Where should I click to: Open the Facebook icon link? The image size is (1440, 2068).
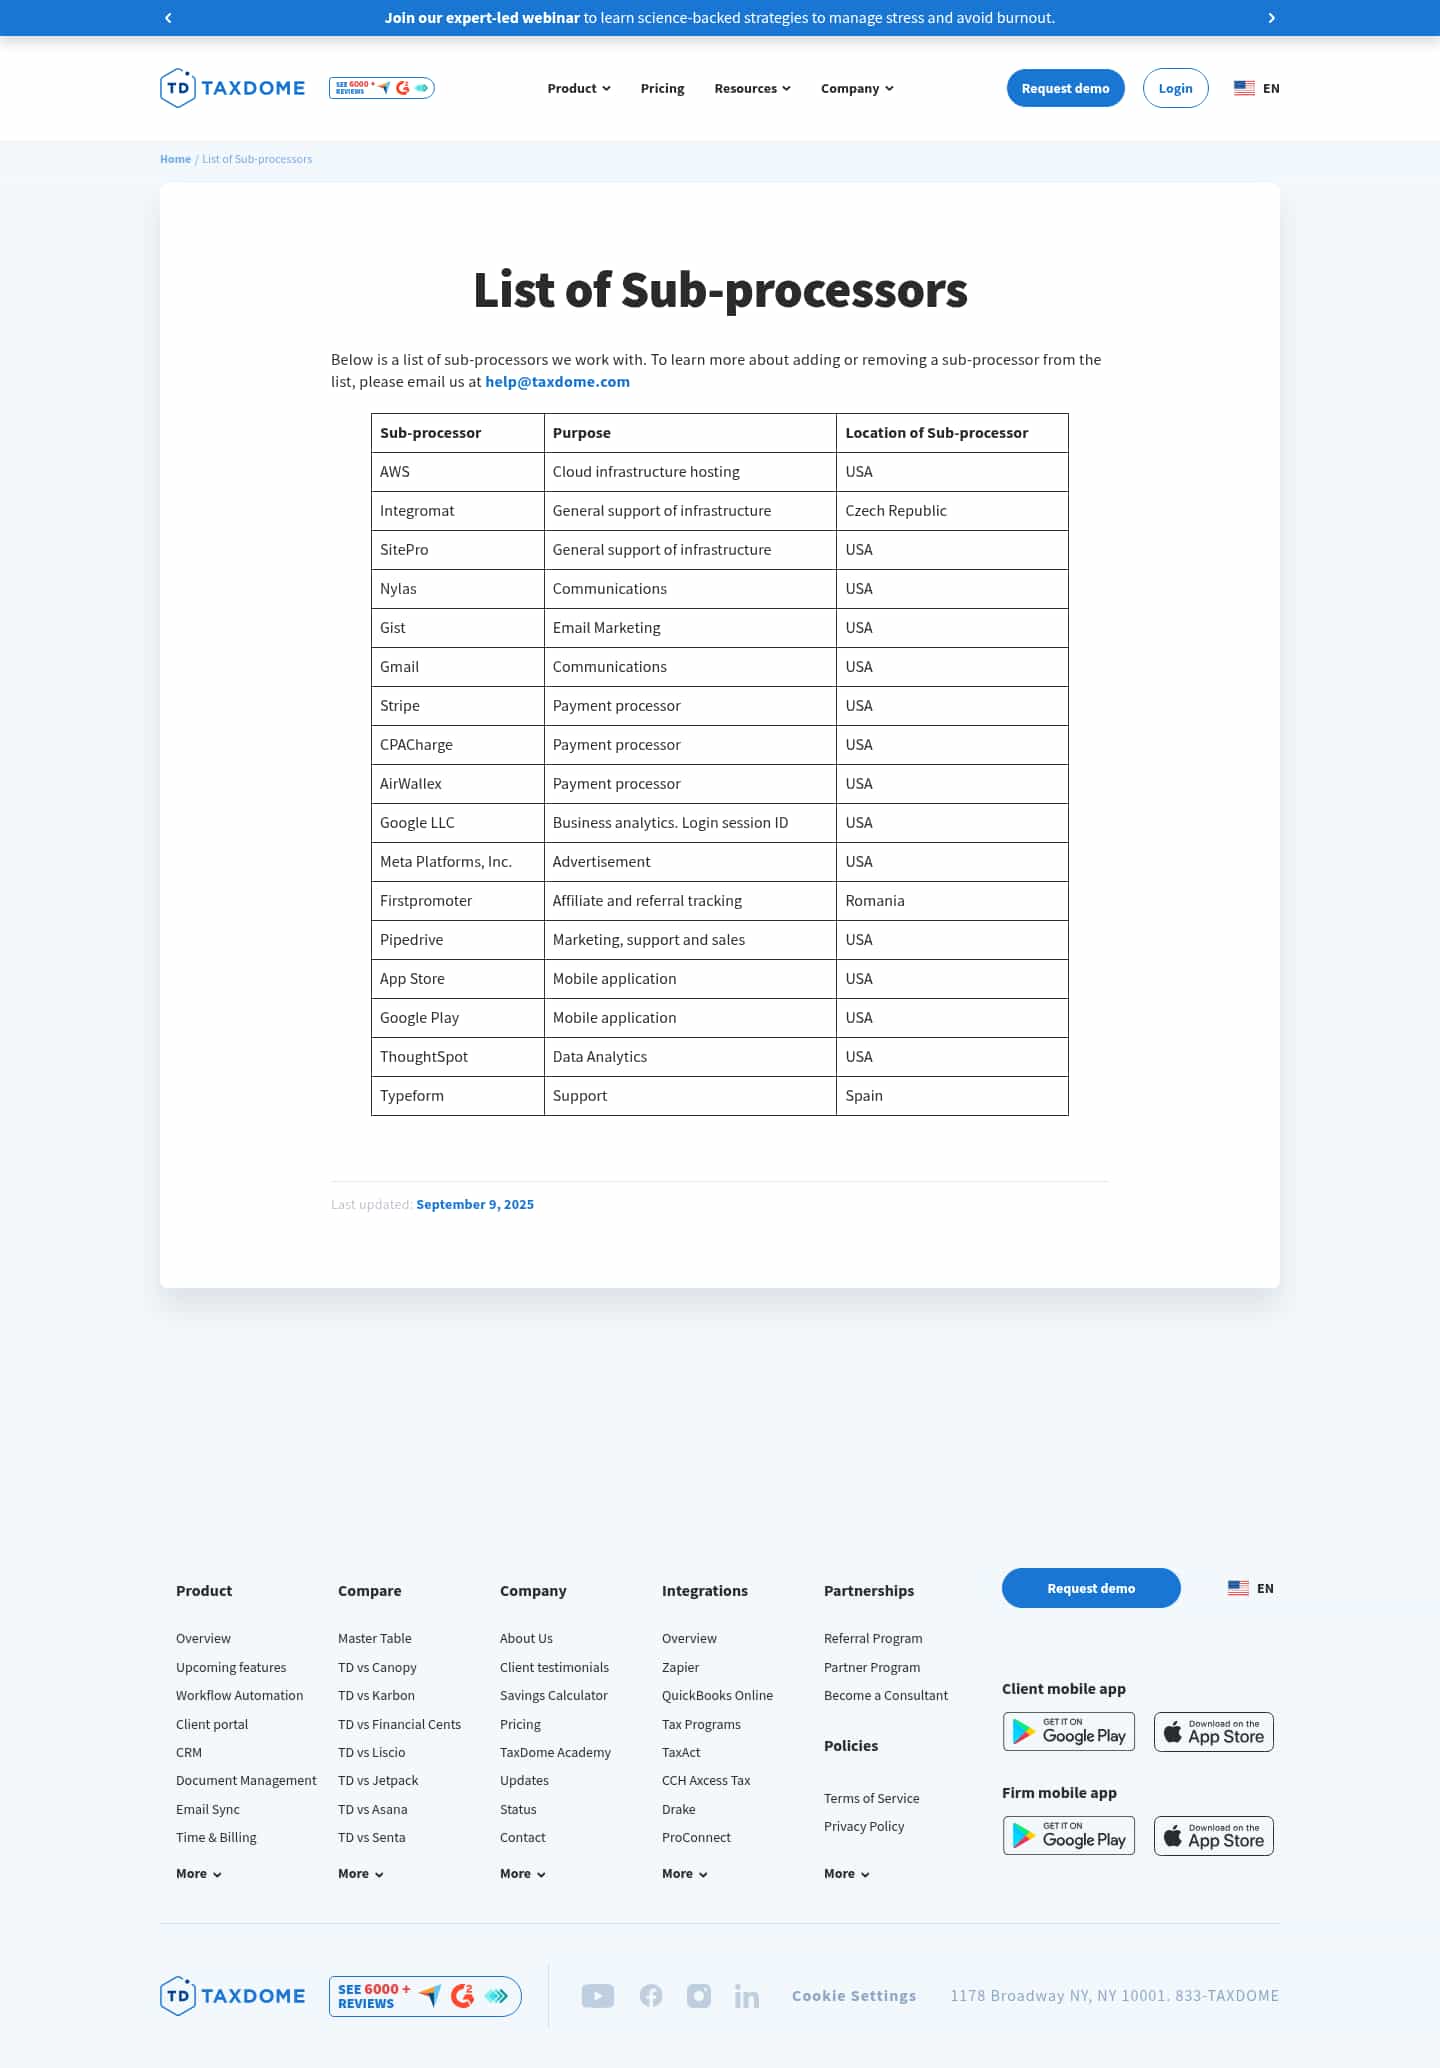651,1996
